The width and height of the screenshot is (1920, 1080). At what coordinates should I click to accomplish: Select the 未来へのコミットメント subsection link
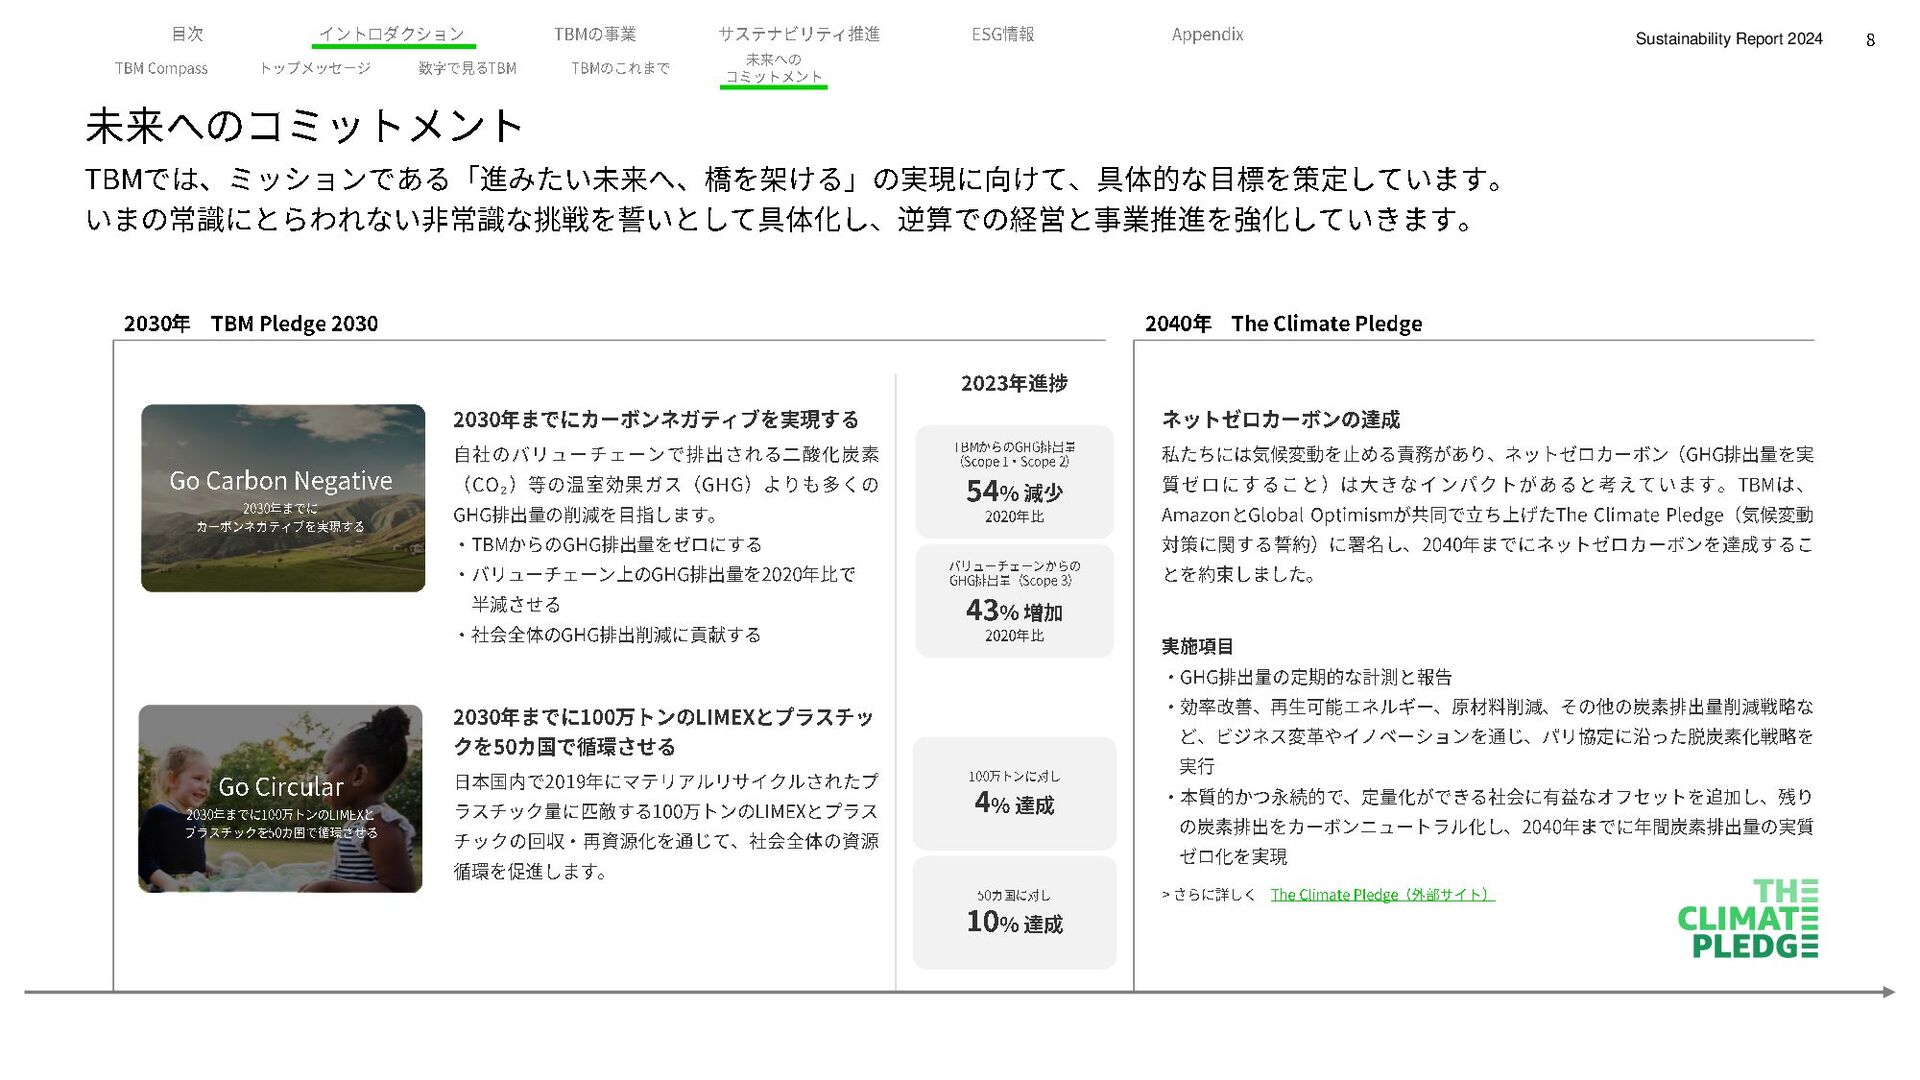coord(773,68)
